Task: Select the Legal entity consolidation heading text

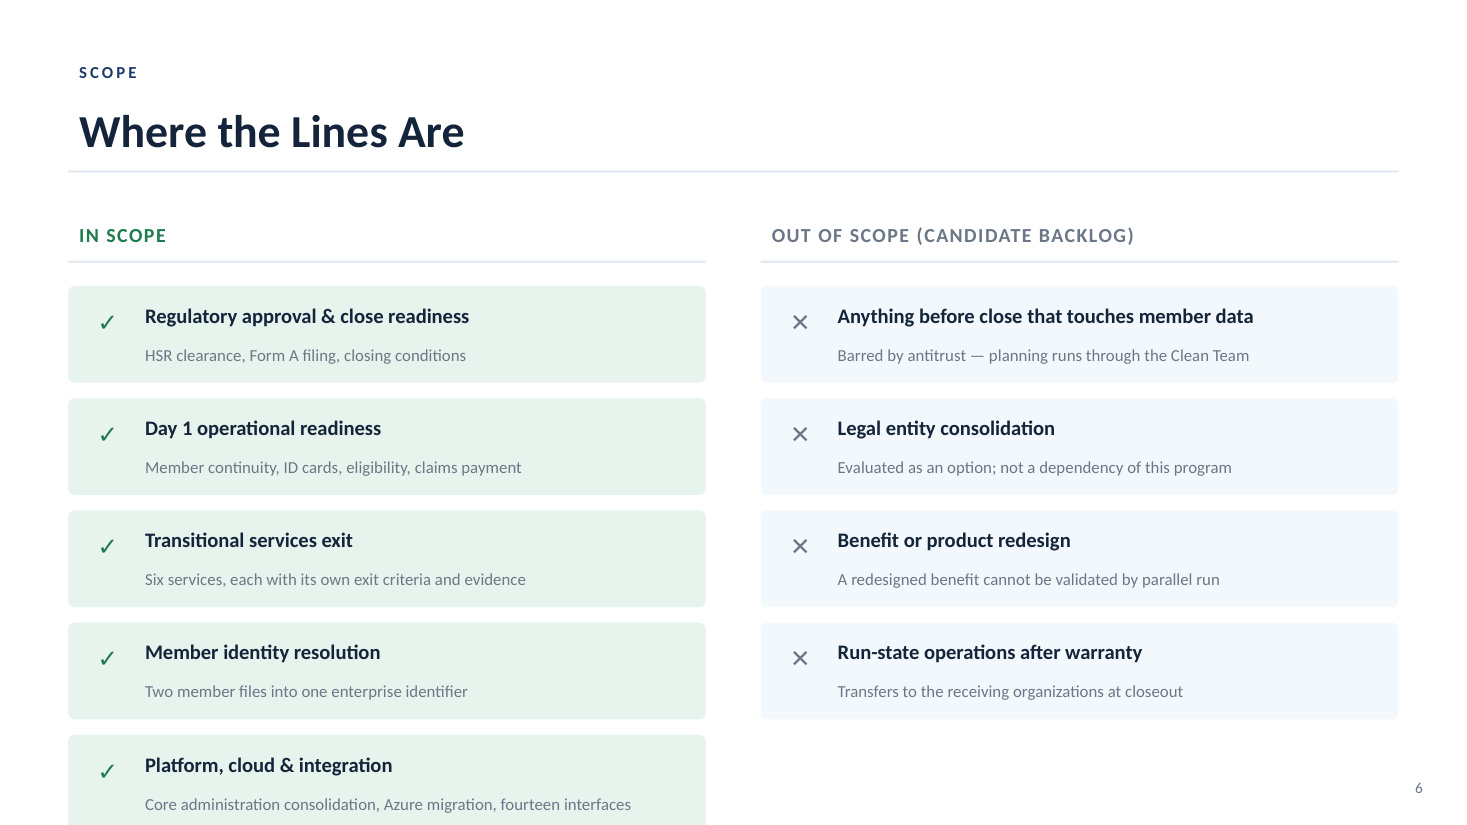Action: click(946, 429)
